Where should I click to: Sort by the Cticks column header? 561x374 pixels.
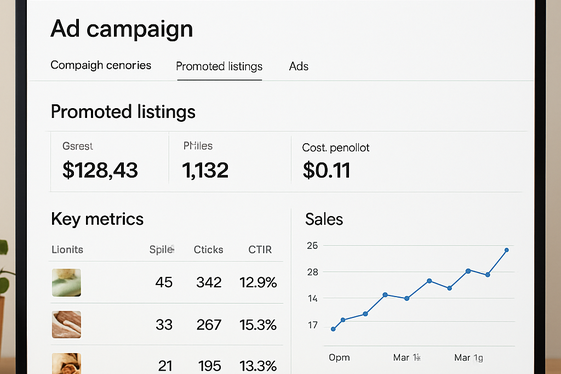coord(208,249)
